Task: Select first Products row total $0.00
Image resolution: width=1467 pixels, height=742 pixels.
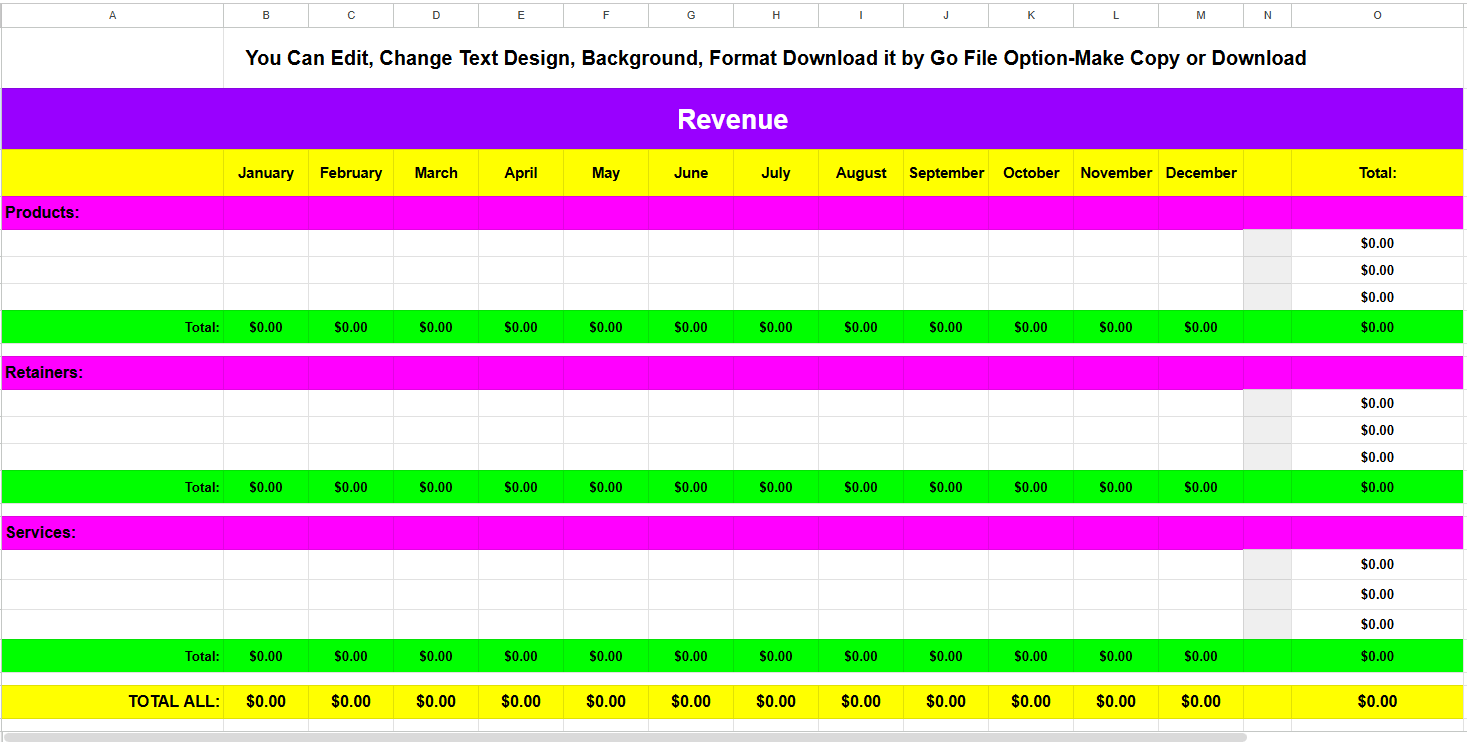Action: 1377,243
